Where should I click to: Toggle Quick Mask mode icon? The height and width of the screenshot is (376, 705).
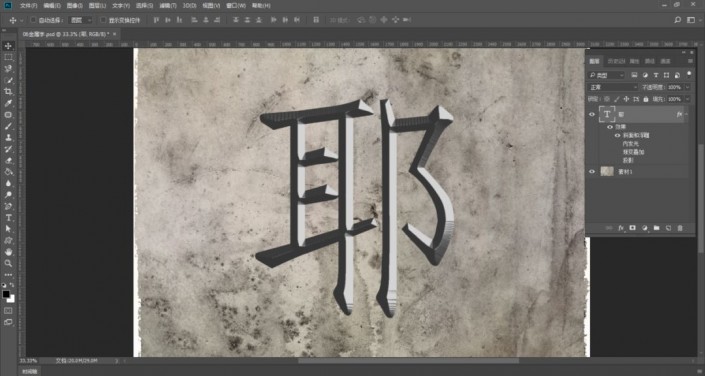tap(8, 311)
